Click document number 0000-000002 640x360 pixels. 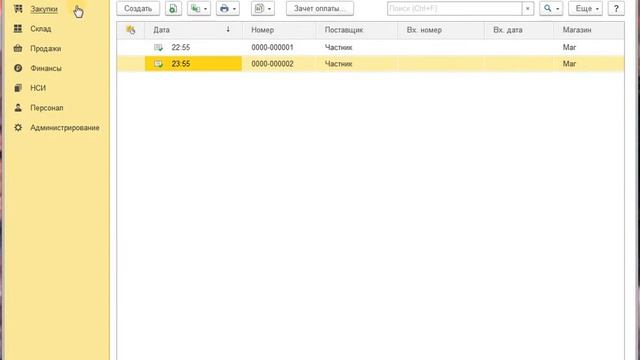pos(272,64)
